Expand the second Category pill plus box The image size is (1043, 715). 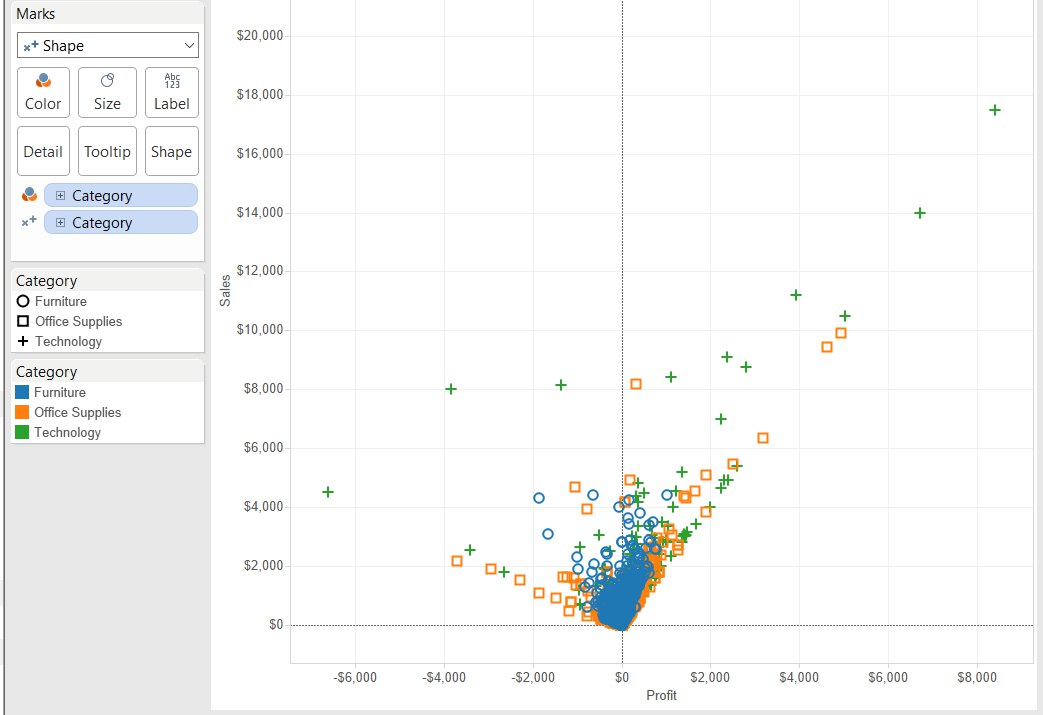click(61, 223)
